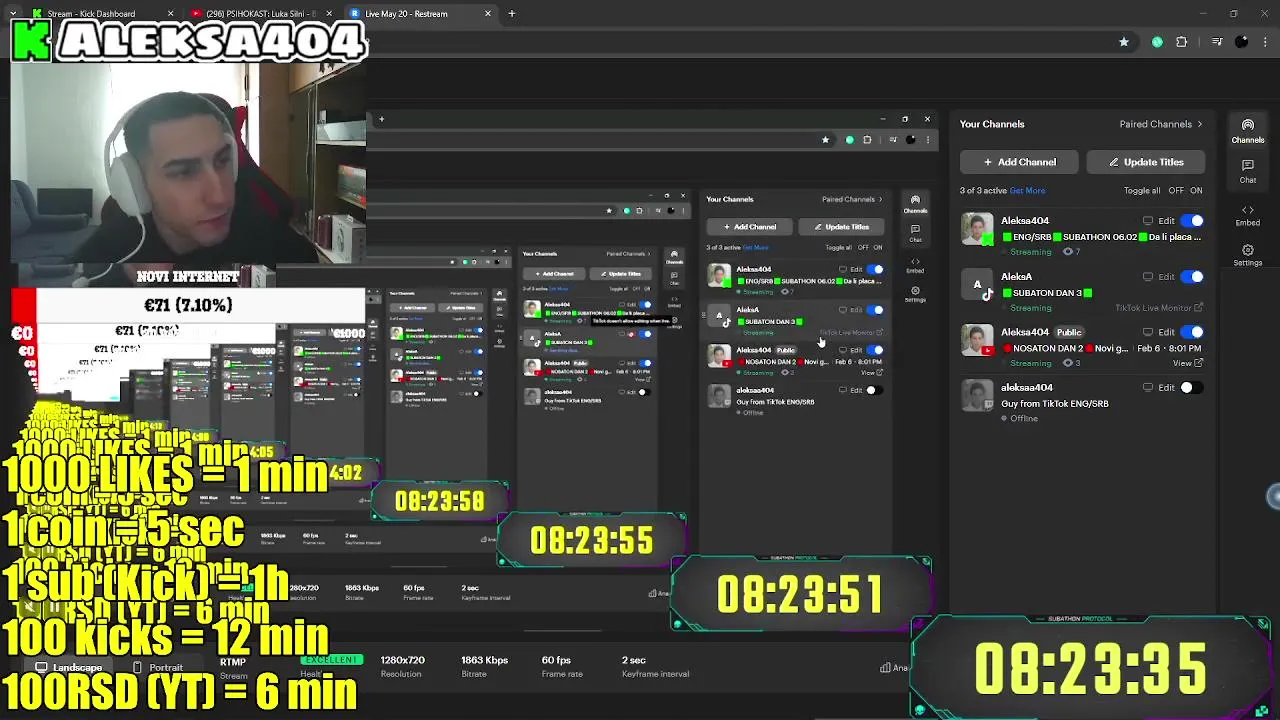Click the Aleksa404 YouTube channel avatar
The height and width of the screenshot is (720, 1280).
[x=977, y=340]
